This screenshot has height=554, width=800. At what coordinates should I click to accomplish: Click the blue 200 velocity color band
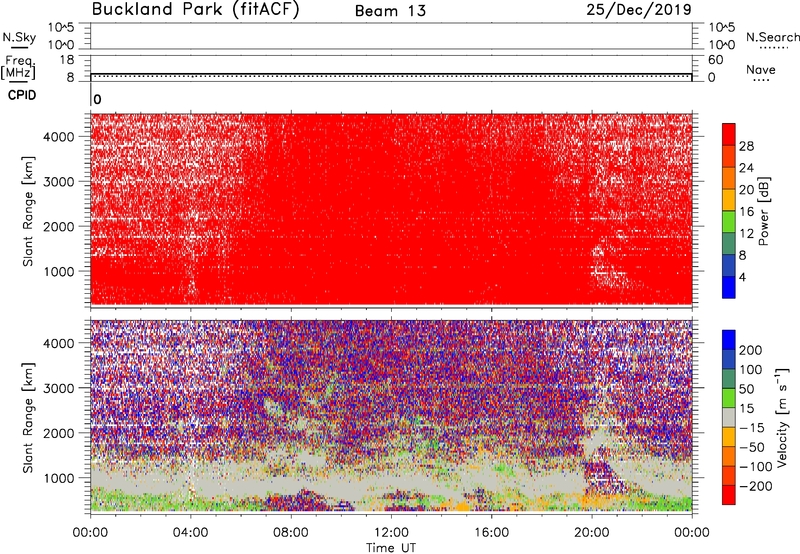(x=729, y=340)
